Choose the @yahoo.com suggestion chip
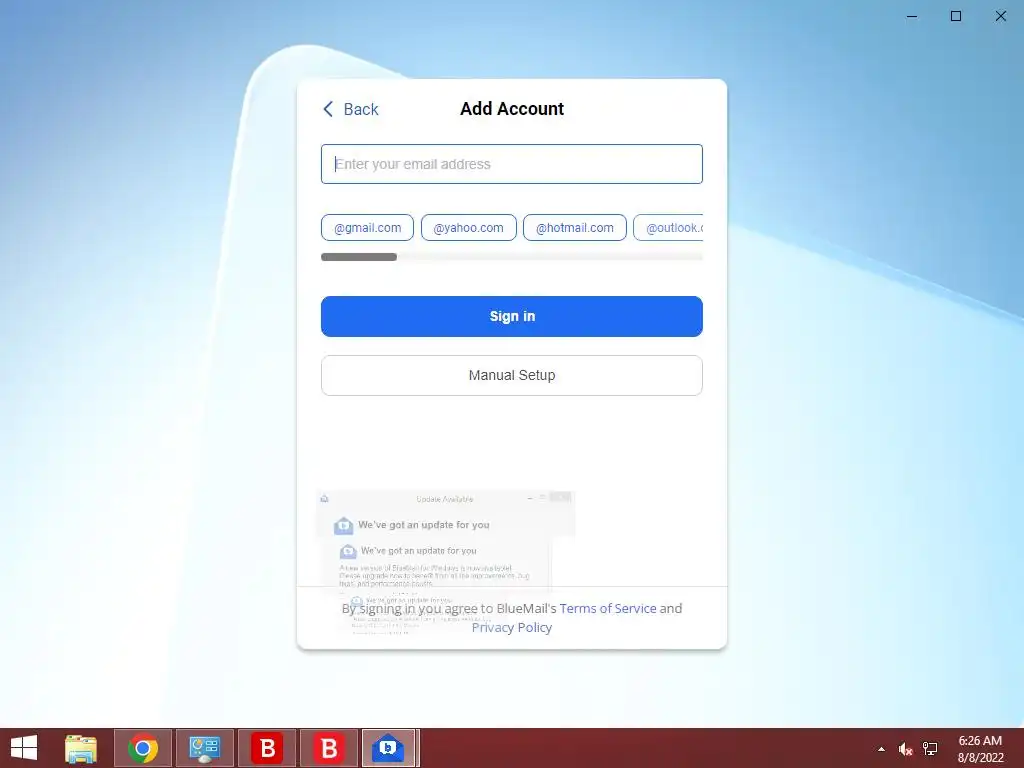The width and height of the screenshot is (1024, 768). point(468,228)
